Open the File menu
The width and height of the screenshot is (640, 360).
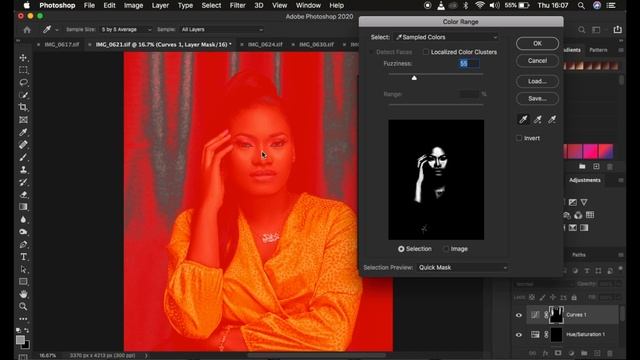pos(89,5)
